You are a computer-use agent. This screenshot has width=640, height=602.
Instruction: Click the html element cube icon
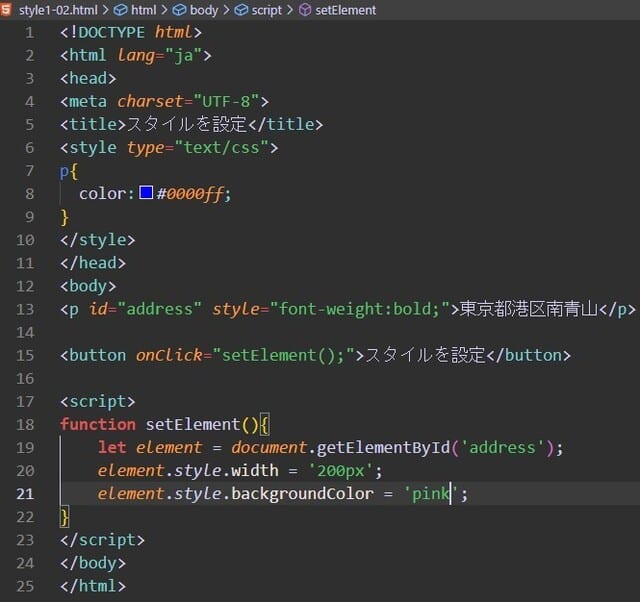pyautogui.click(x=120, y=10)
